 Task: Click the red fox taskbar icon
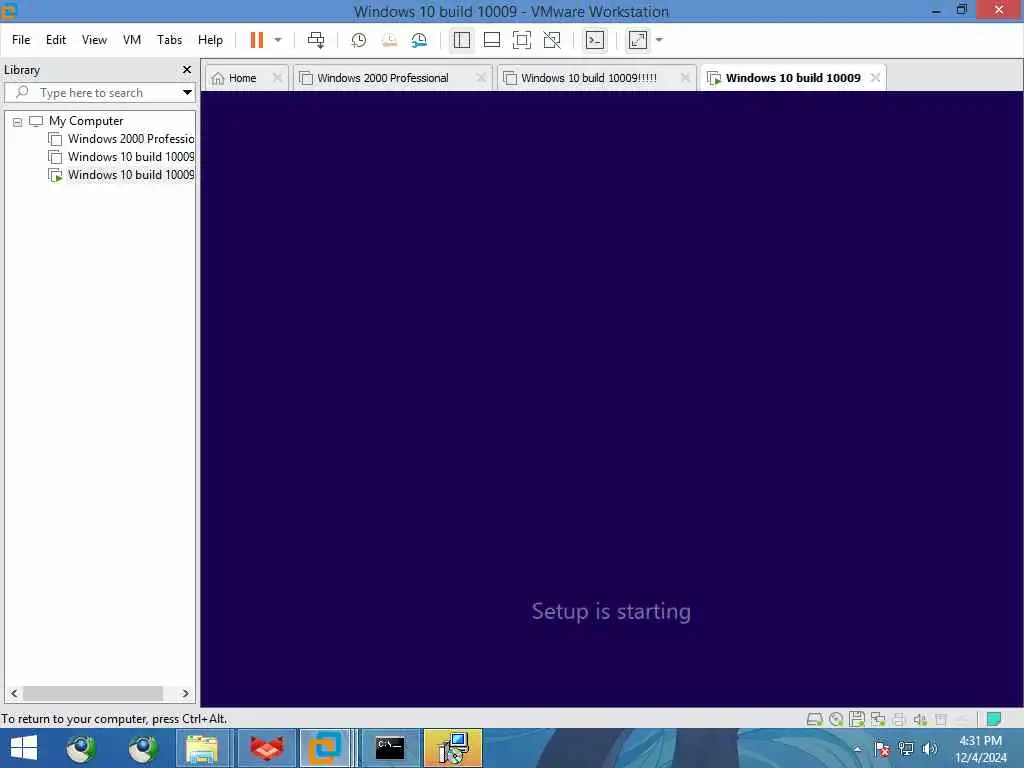[x=266, y=748]
